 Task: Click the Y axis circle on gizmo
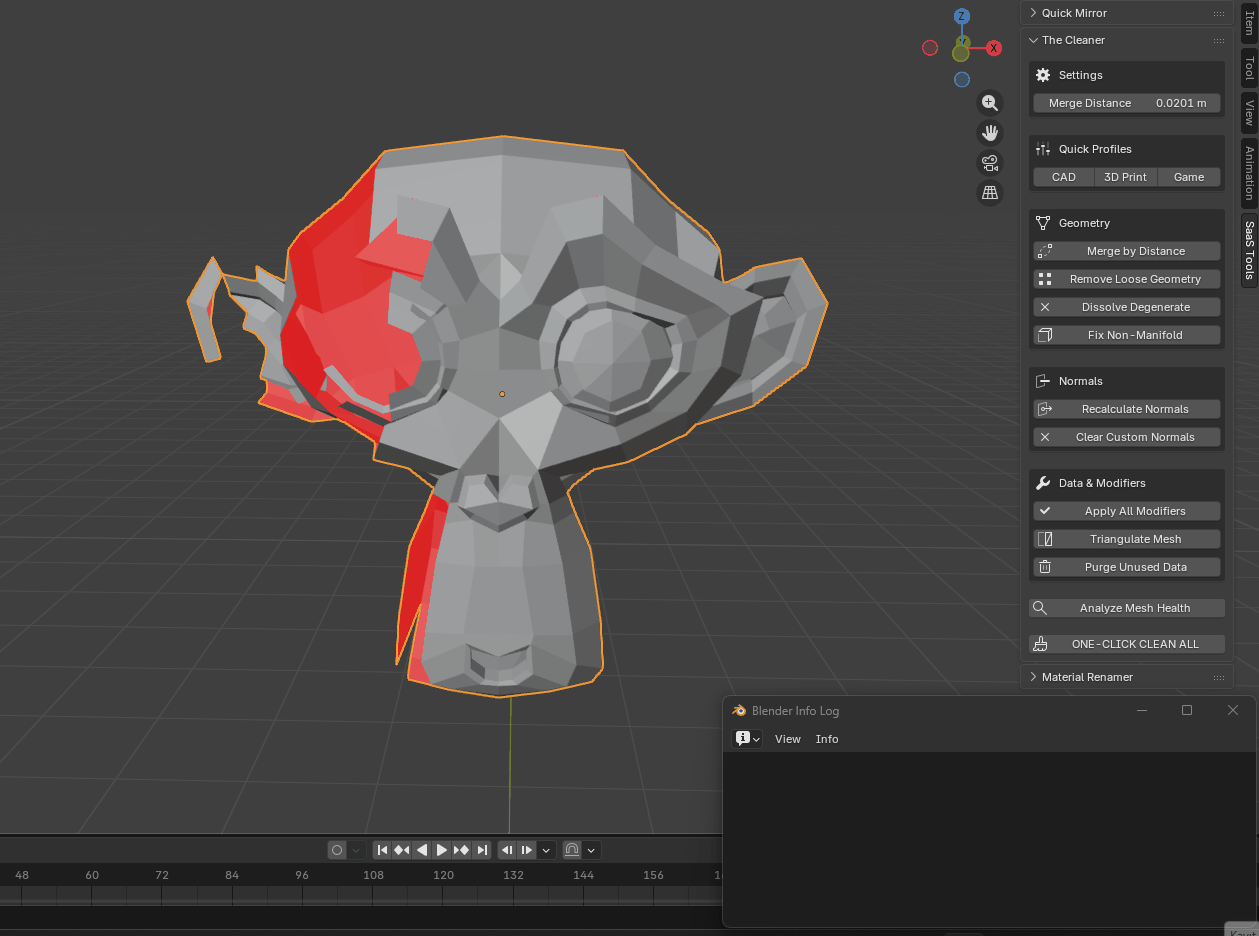pos(961,52)
